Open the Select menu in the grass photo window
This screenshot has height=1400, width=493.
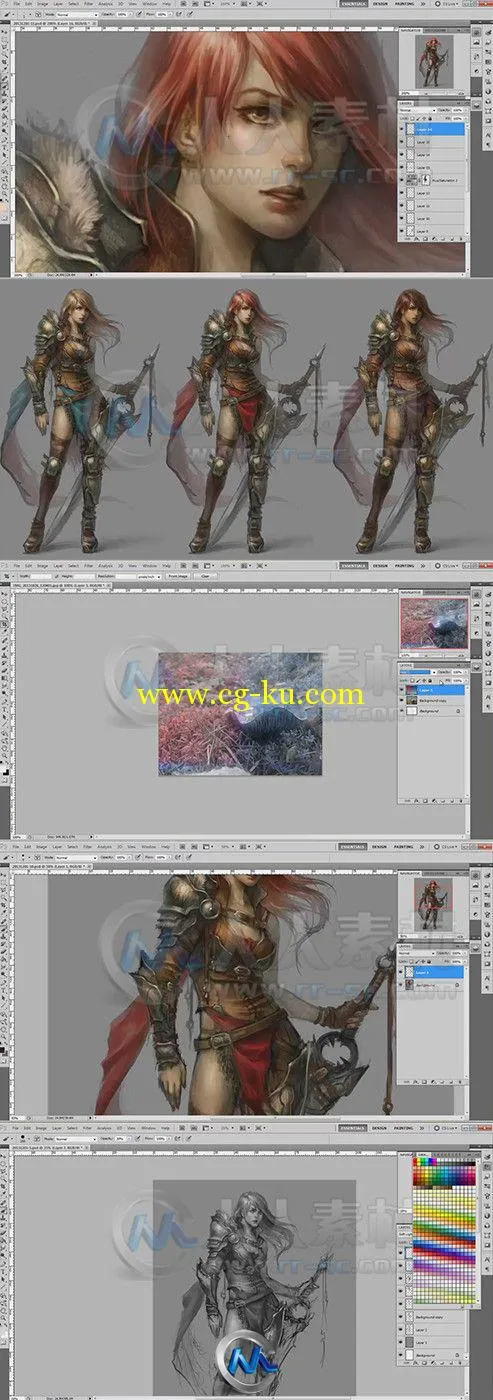pos(73,565)
